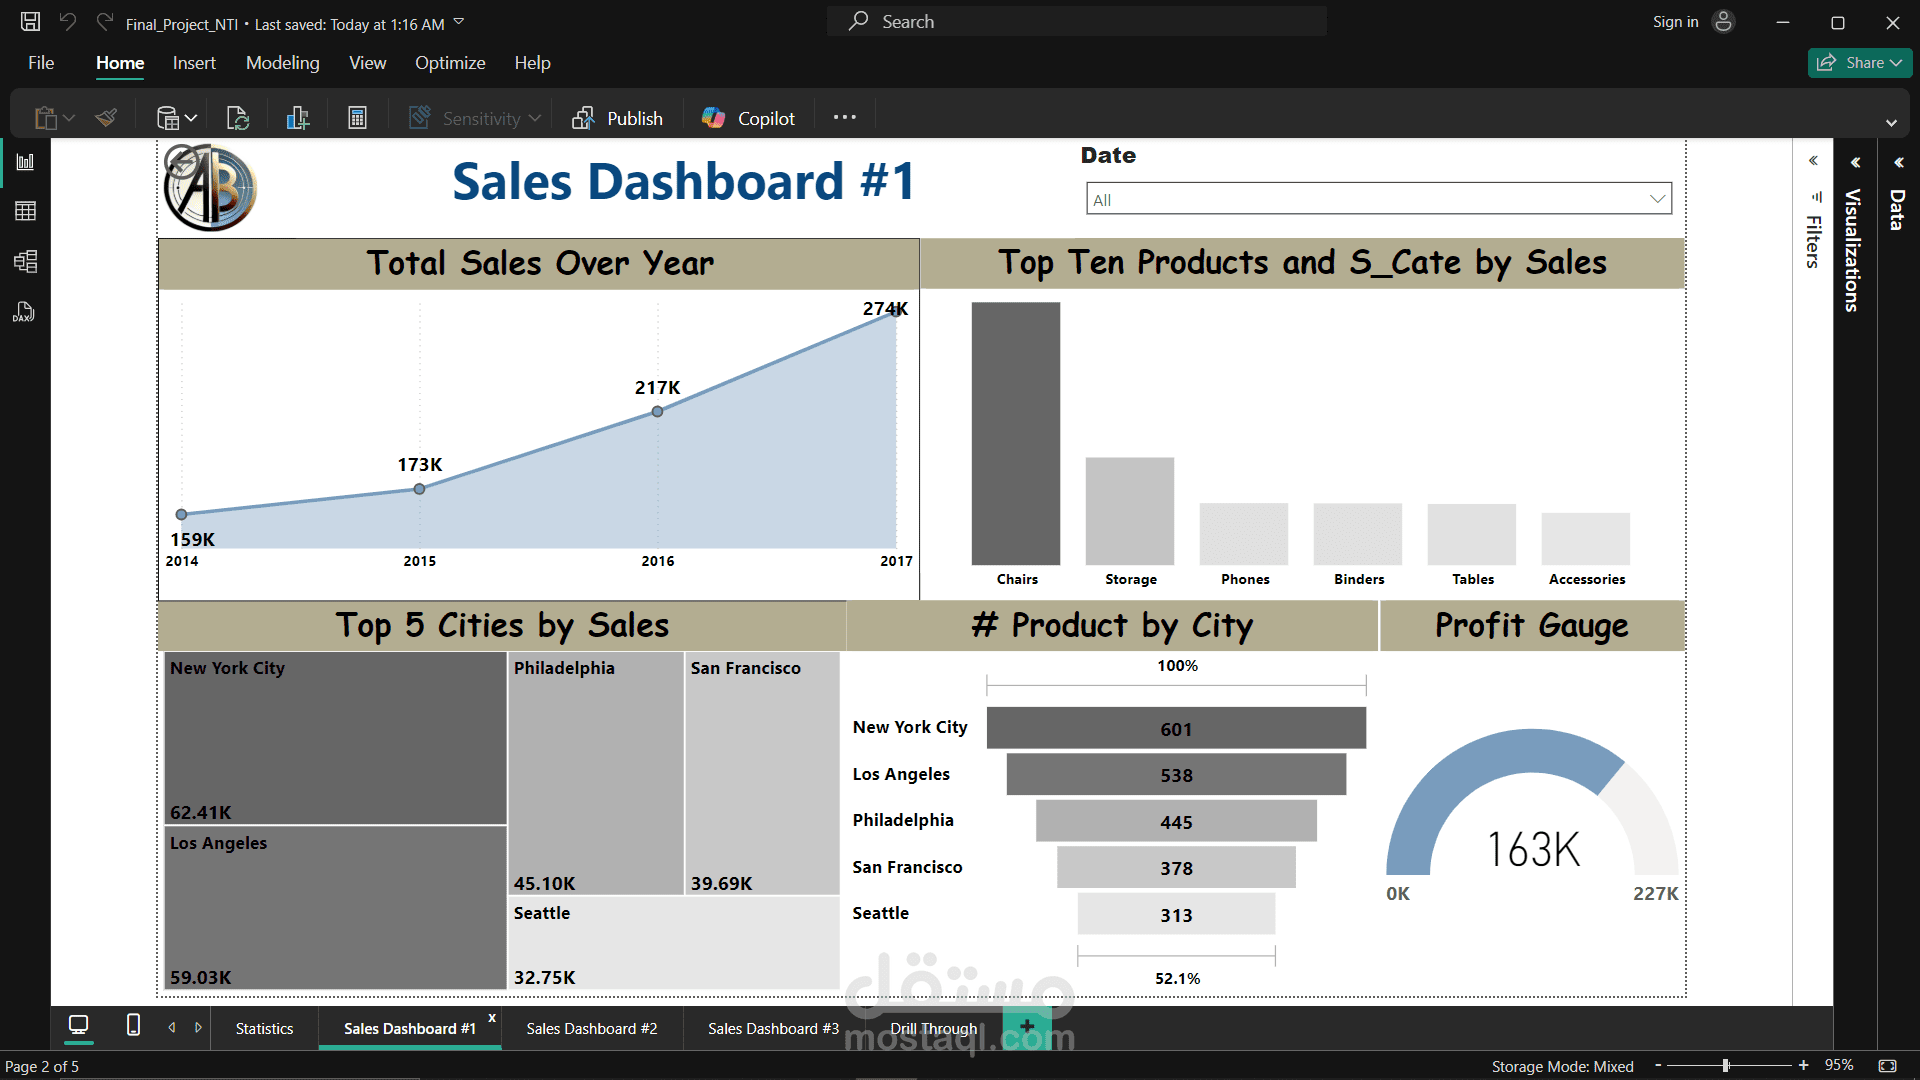Click the New visual icon in the ribbon
The image size is (1920, 1080).
pyautogui.click(x=298, y=118)
